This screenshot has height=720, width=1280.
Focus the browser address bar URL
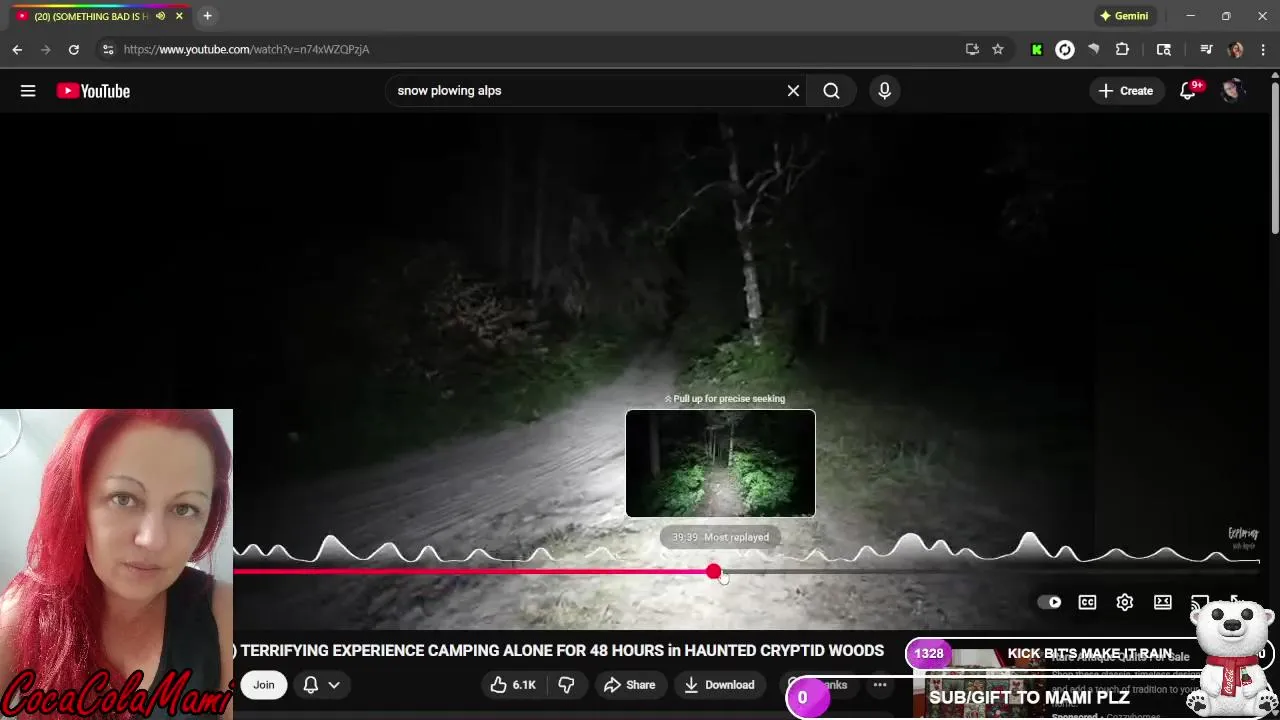(x=246, y=49)
